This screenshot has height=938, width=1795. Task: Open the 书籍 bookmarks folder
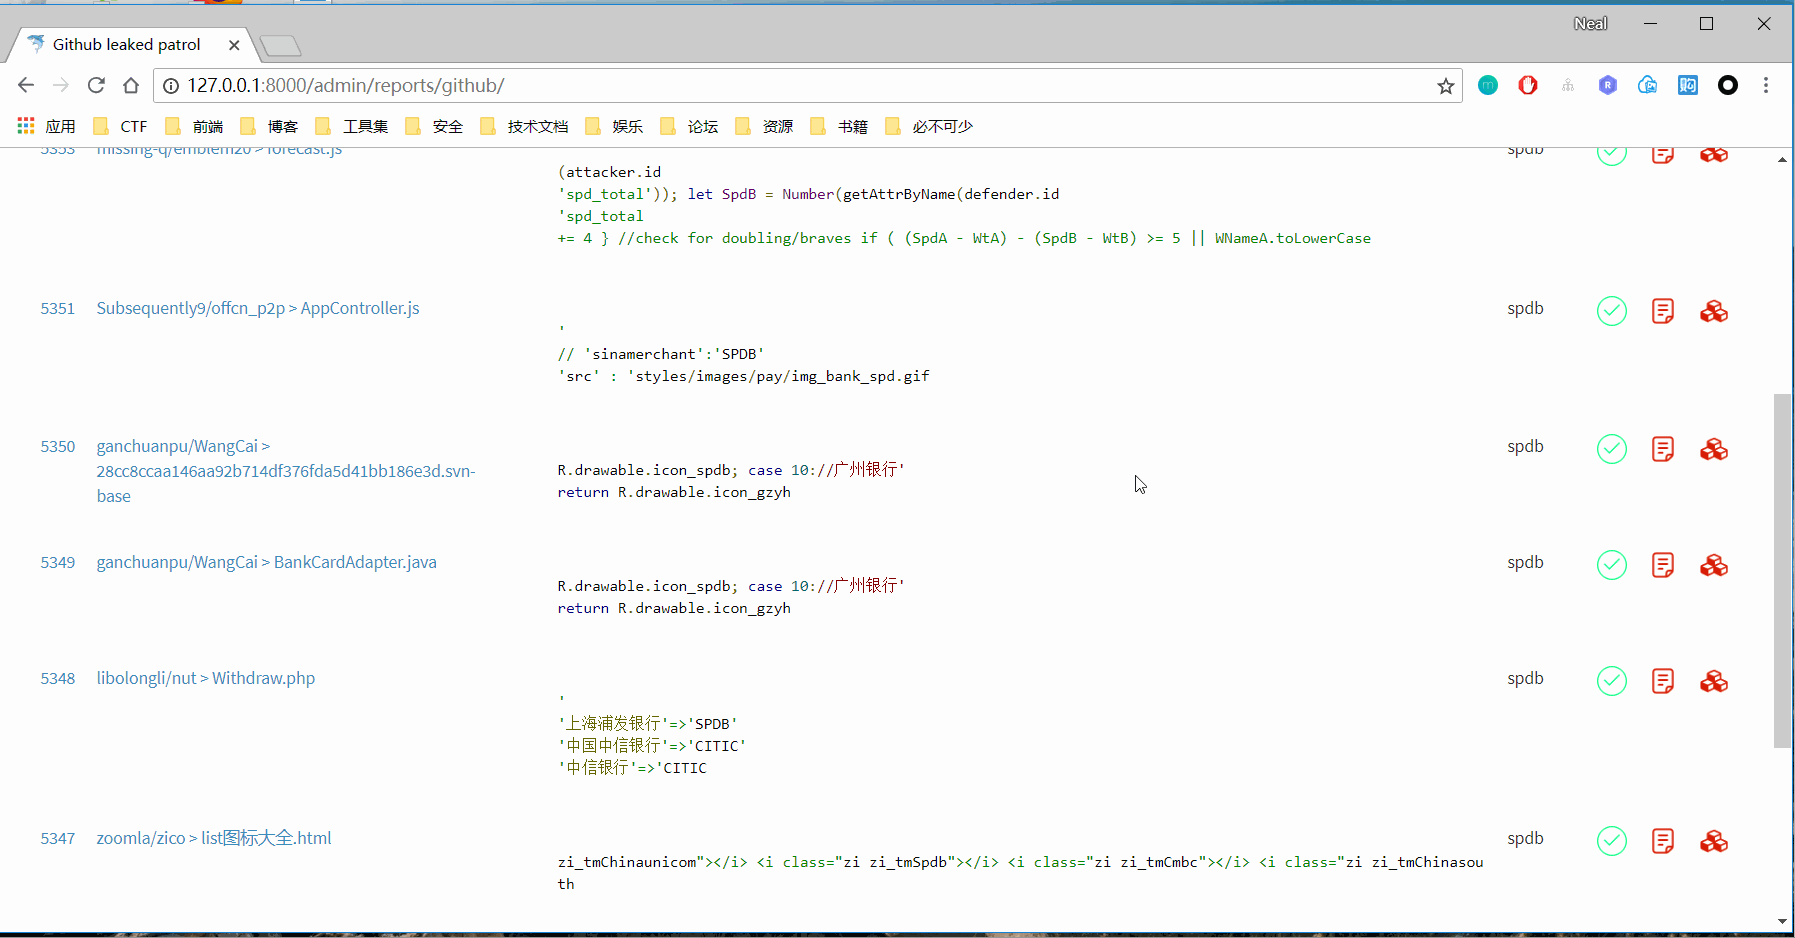pos(839,126)
